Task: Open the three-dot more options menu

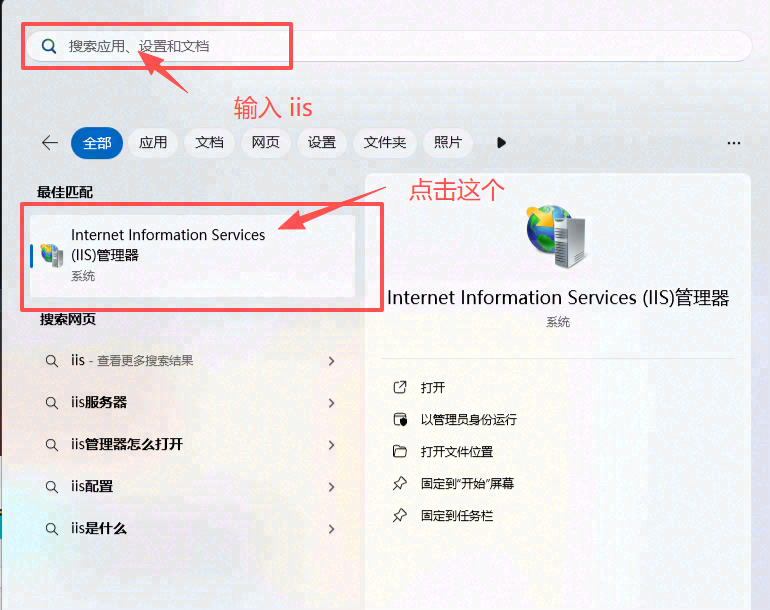Action: (734, 143)
